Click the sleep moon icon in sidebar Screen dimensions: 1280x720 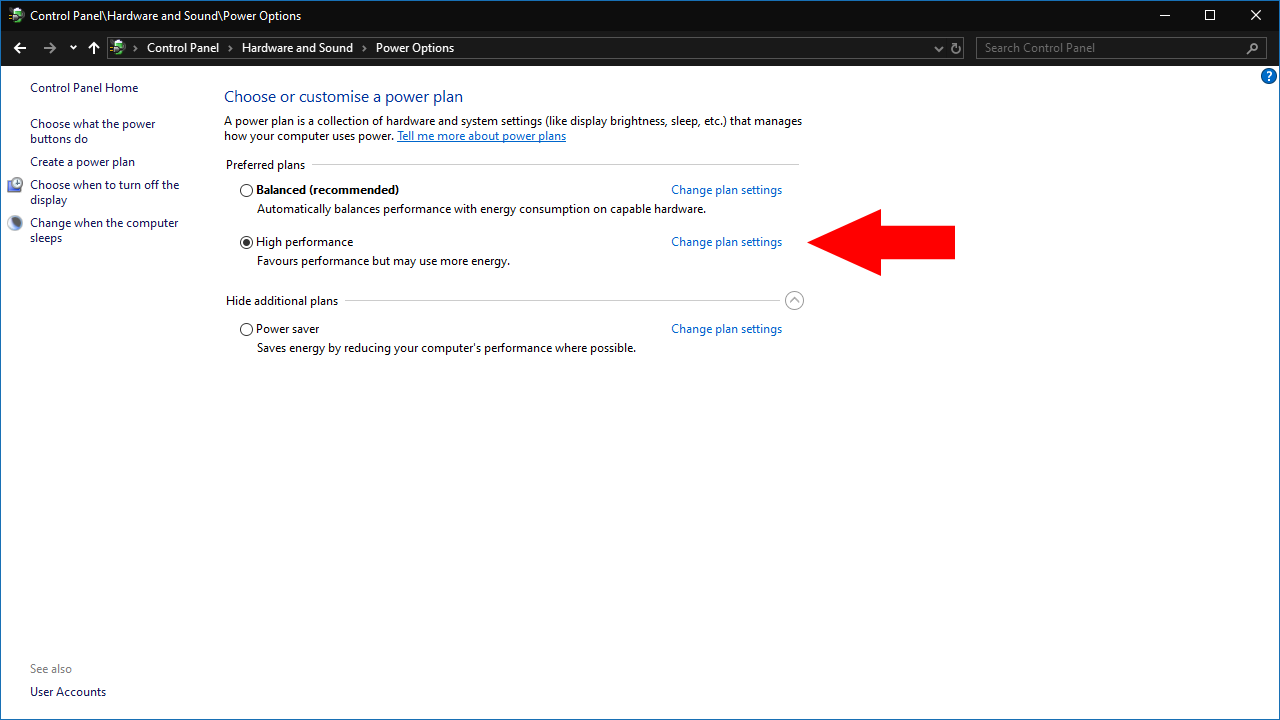15,223
